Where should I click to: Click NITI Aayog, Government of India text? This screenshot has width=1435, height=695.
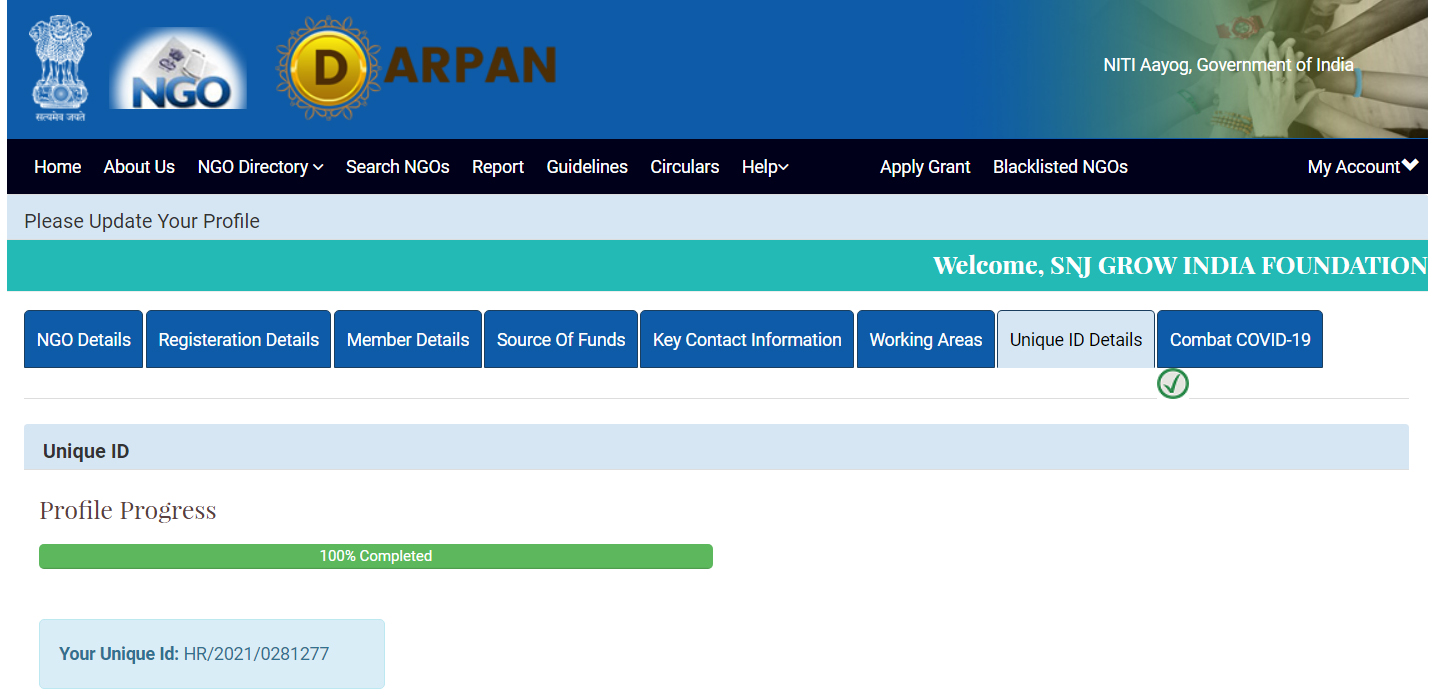1228,65
